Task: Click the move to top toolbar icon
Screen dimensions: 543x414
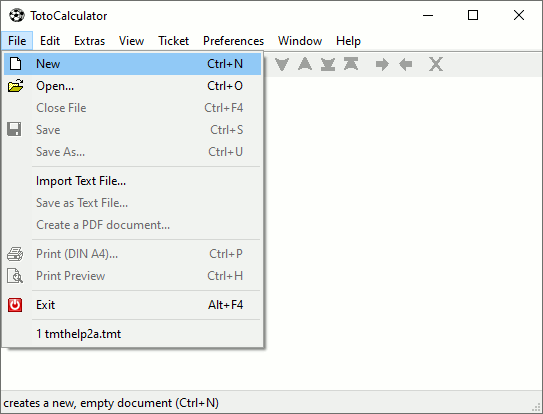Action: 351,64
